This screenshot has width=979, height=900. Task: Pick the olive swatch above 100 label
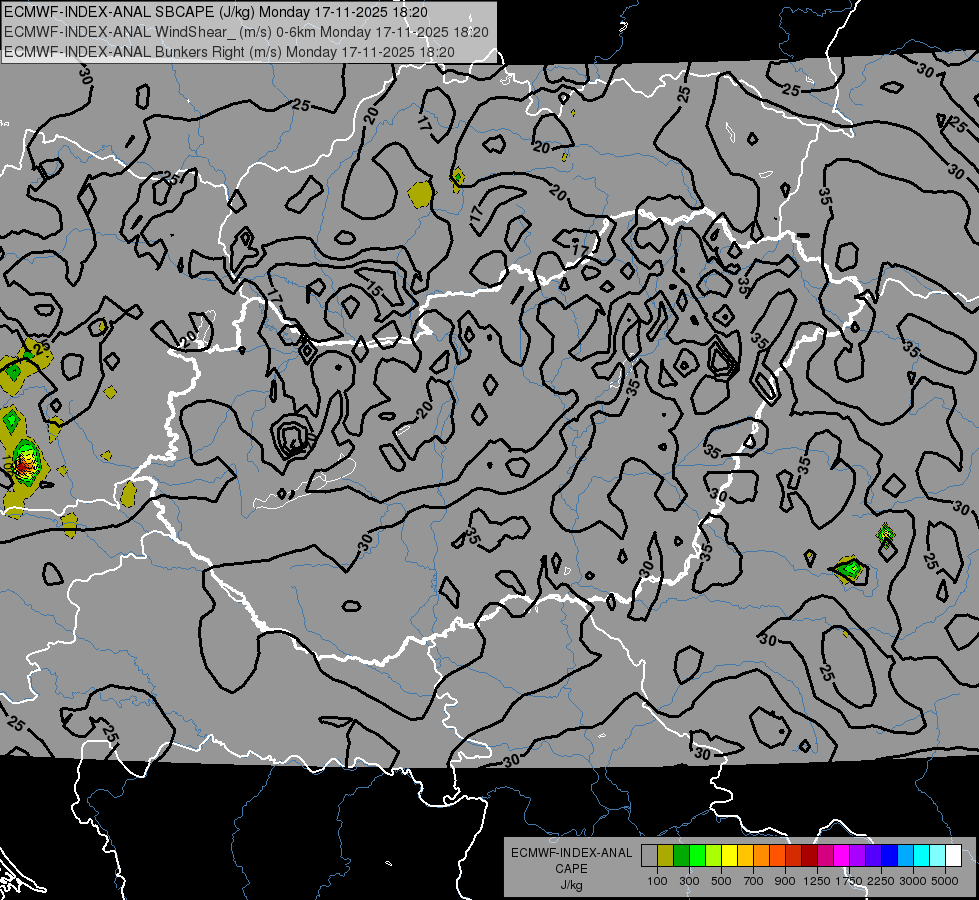tap(666, 856)
